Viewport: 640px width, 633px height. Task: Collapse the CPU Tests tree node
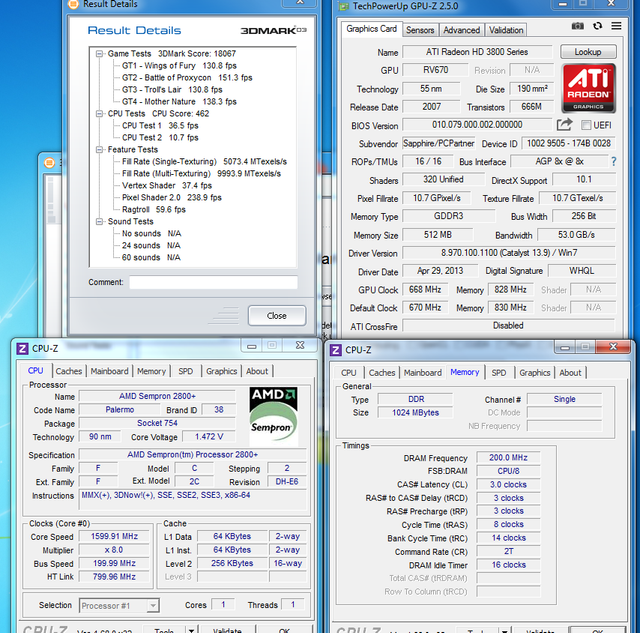click(x=99, y=114)
